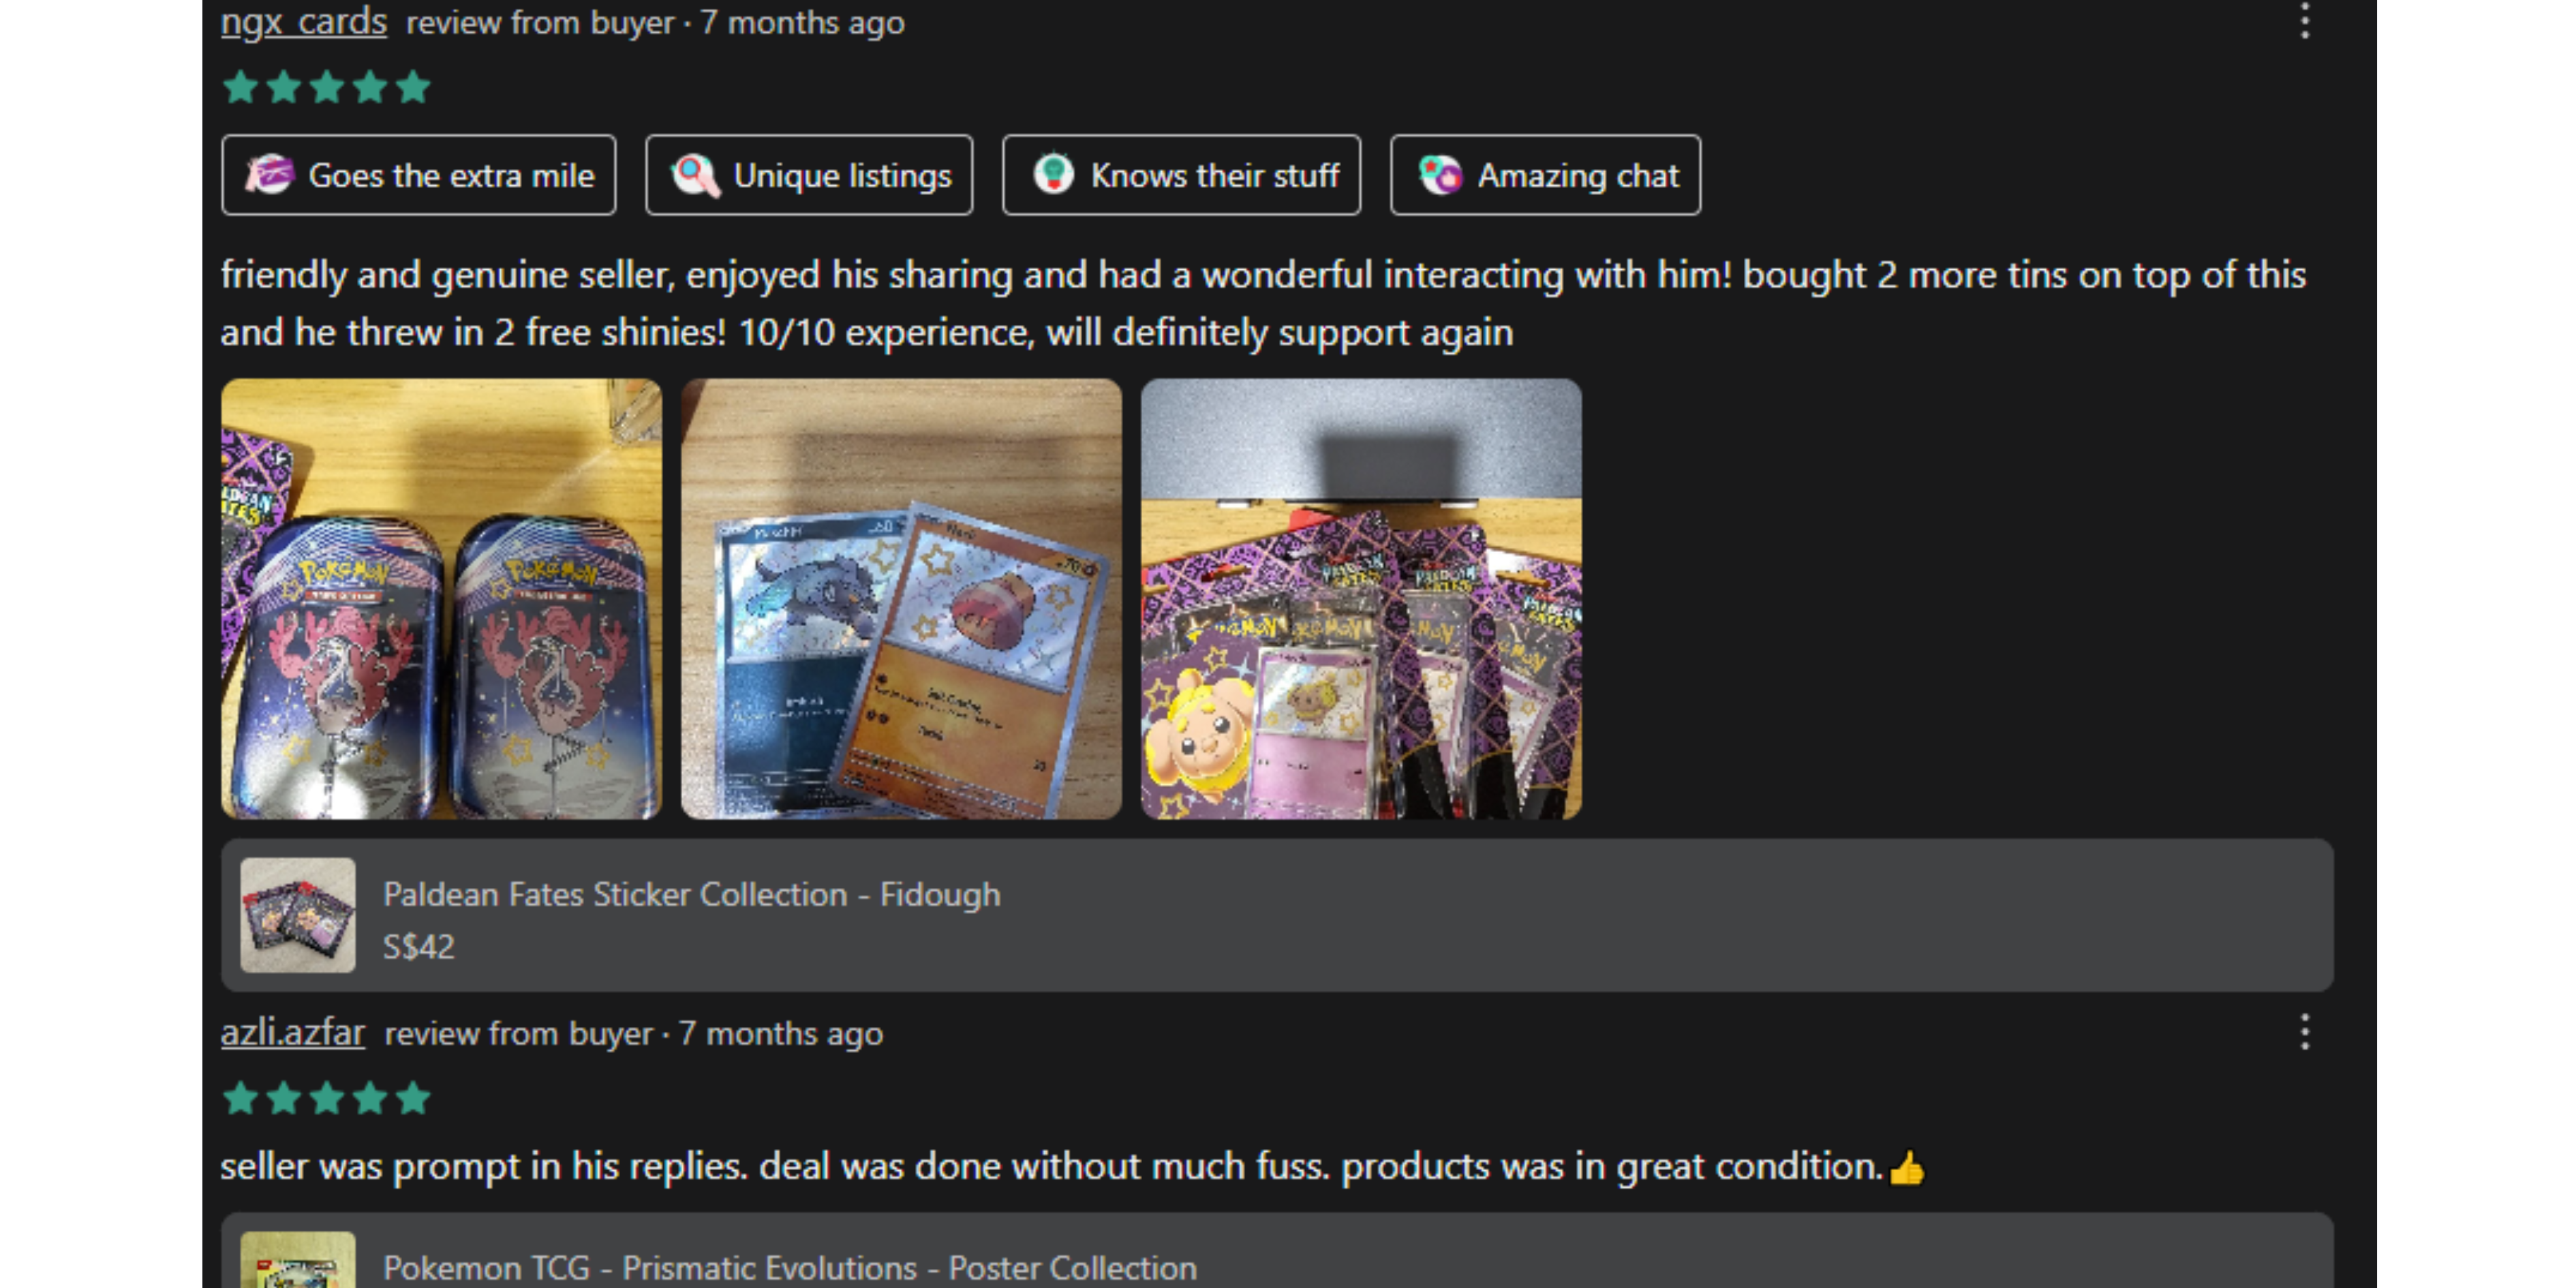Click ngx_cards five-star rating
The height and width of the screenshot is (1288, 2576).
pyautogui.click(x=326, y=88)
